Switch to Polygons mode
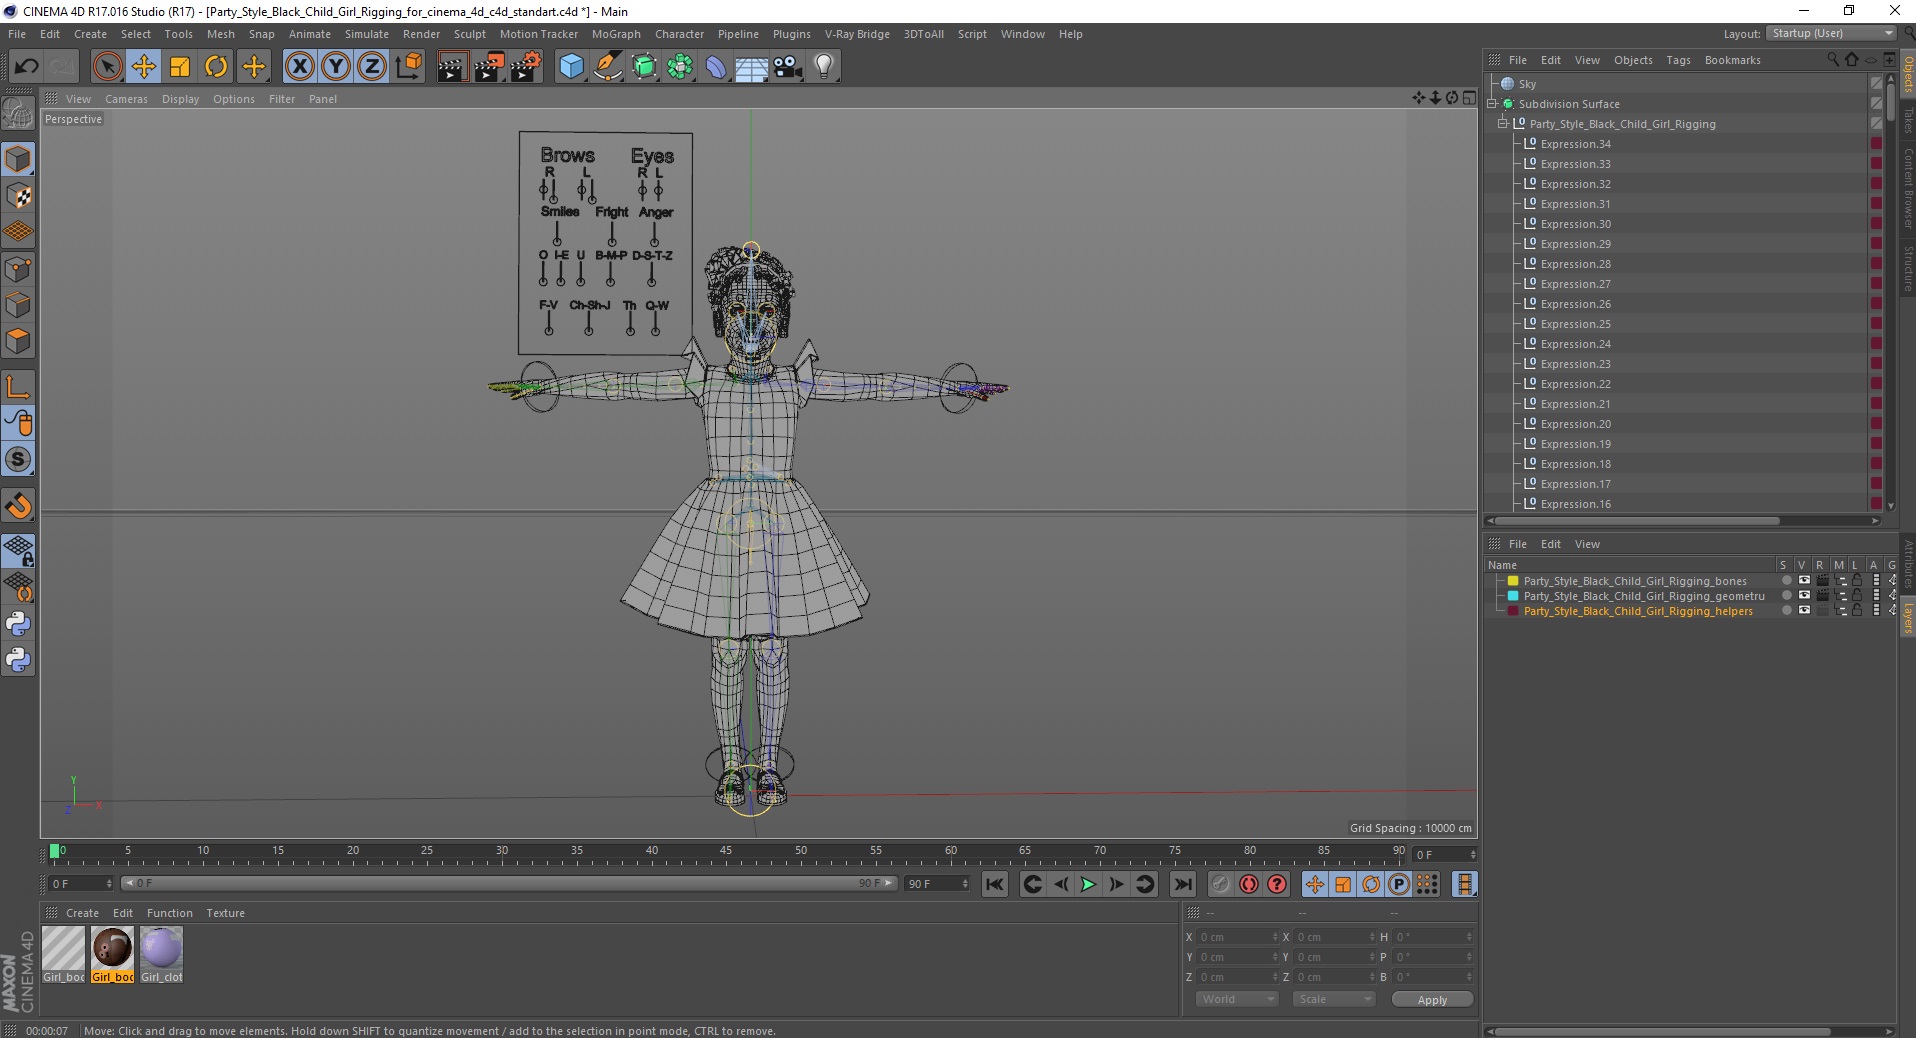This screenshot has width=1916, height=1038. coord(18,341)
